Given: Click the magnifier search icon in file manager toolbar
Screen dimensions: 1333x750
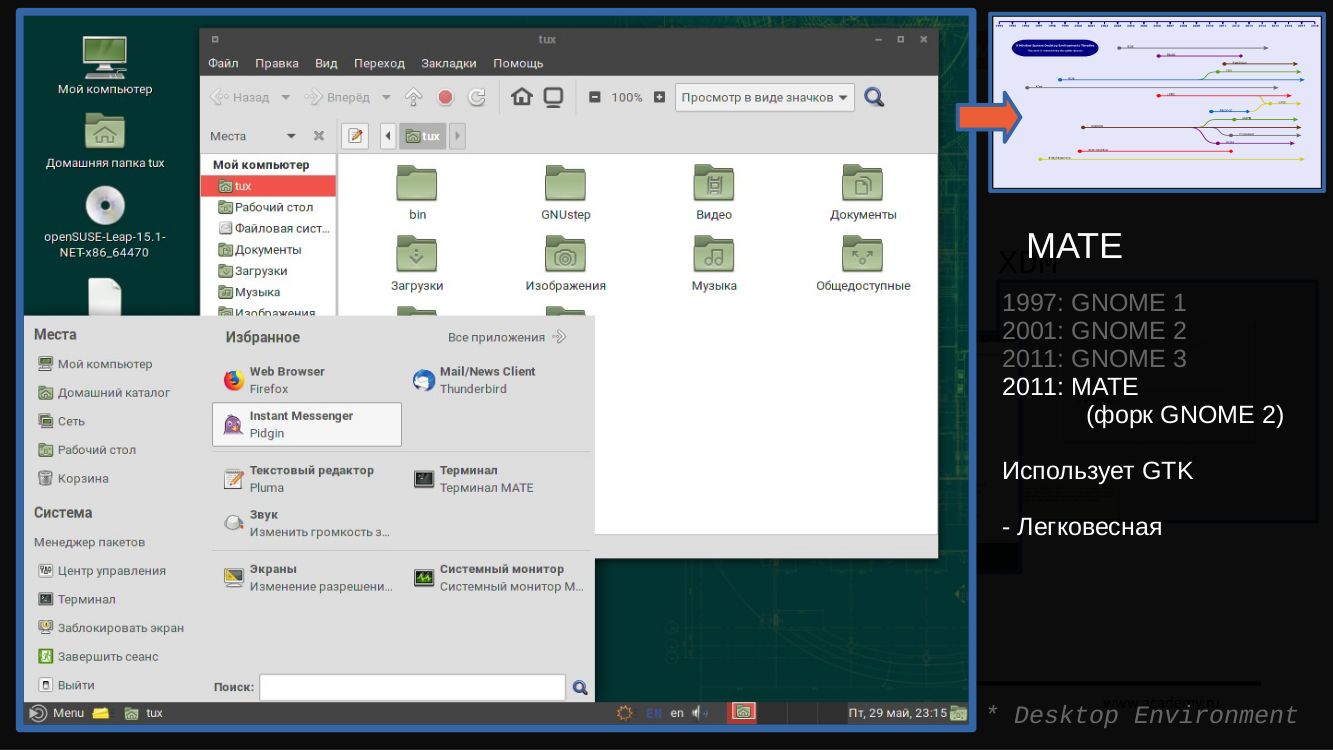Looking at the screenshot, I should click(874, 97).
